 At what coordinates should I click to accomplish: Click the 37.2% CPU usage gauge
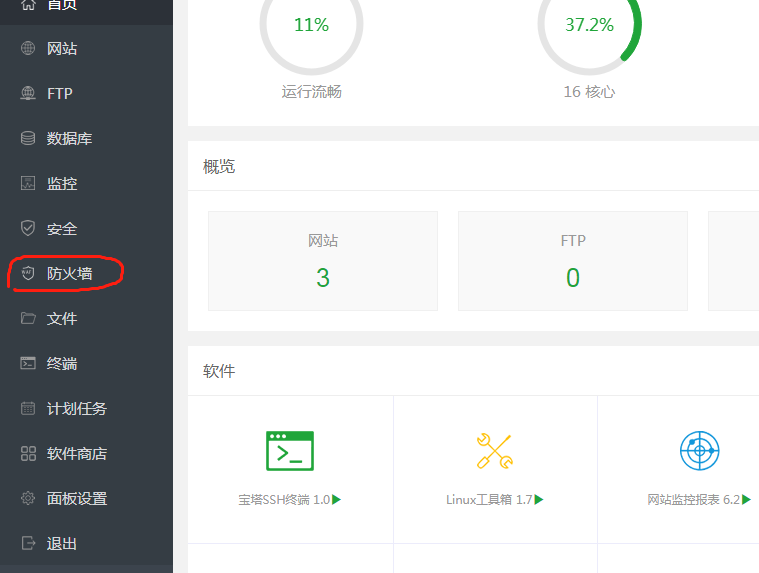[589, 25]
